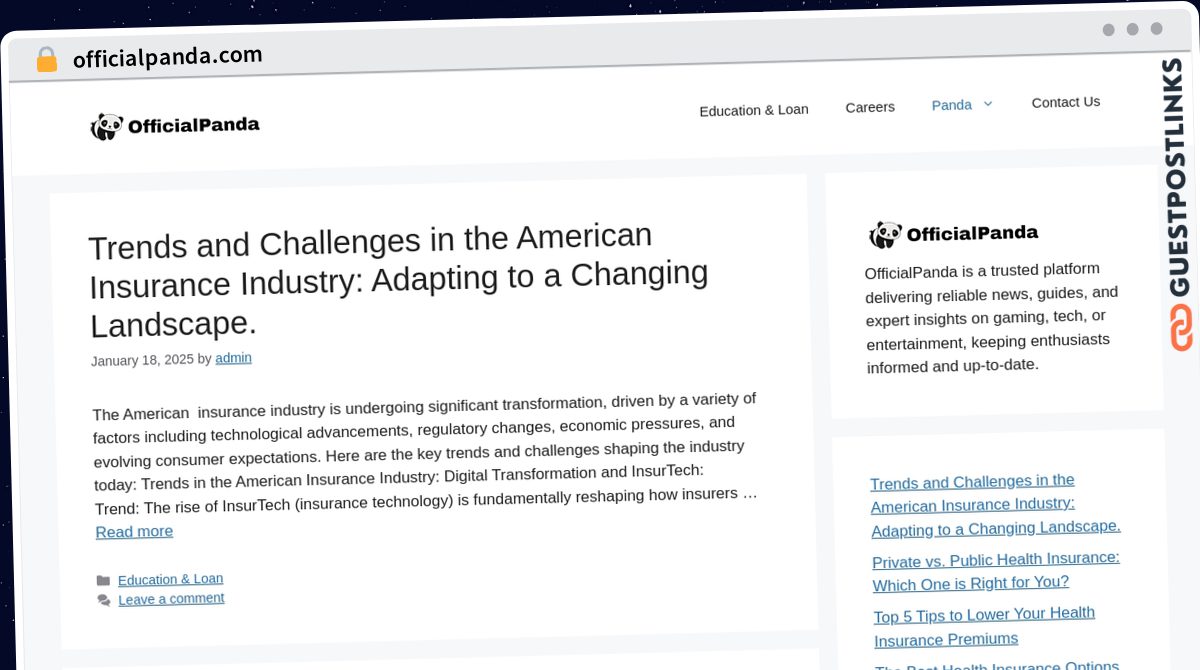
Task: Click the admin author link
Action: 233,358
